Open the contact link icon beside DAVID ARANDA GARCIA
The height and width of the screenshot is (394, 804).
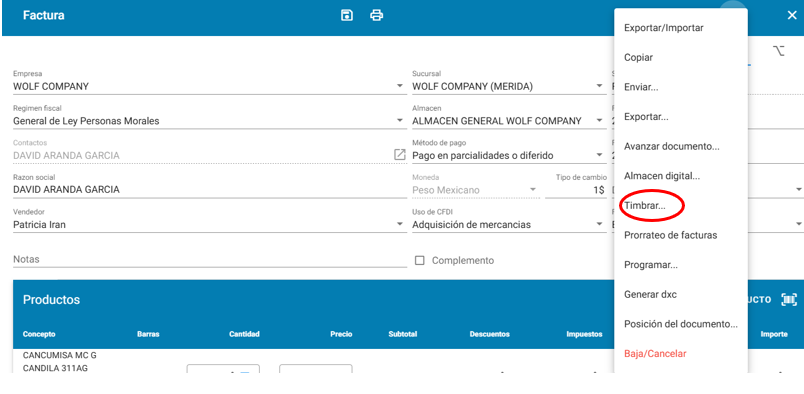(x=399, y=154)
